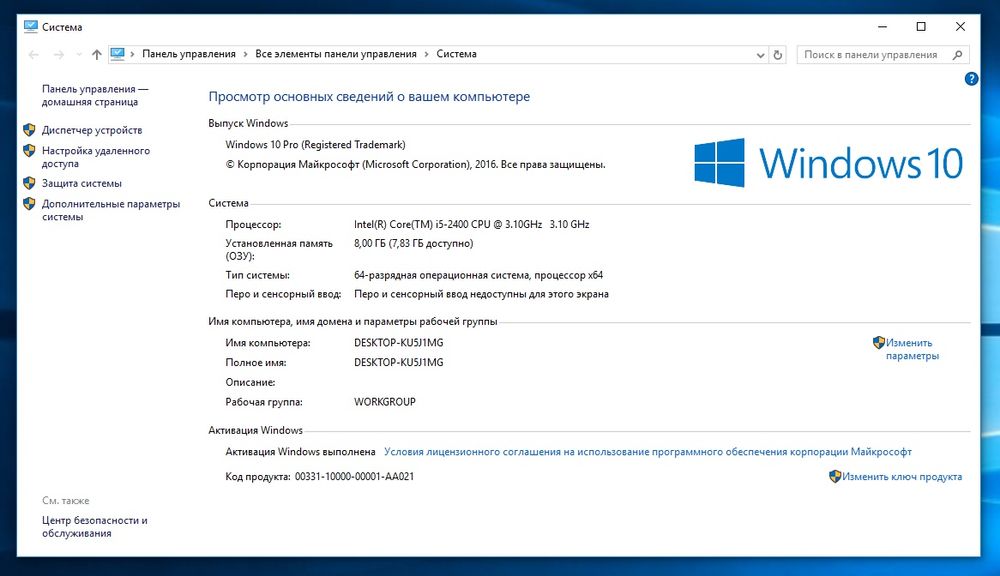The height and width of the screenshot is (576, 1000).
Task: Click the heading Просмотр основных сведений
Action: [369, 97]
